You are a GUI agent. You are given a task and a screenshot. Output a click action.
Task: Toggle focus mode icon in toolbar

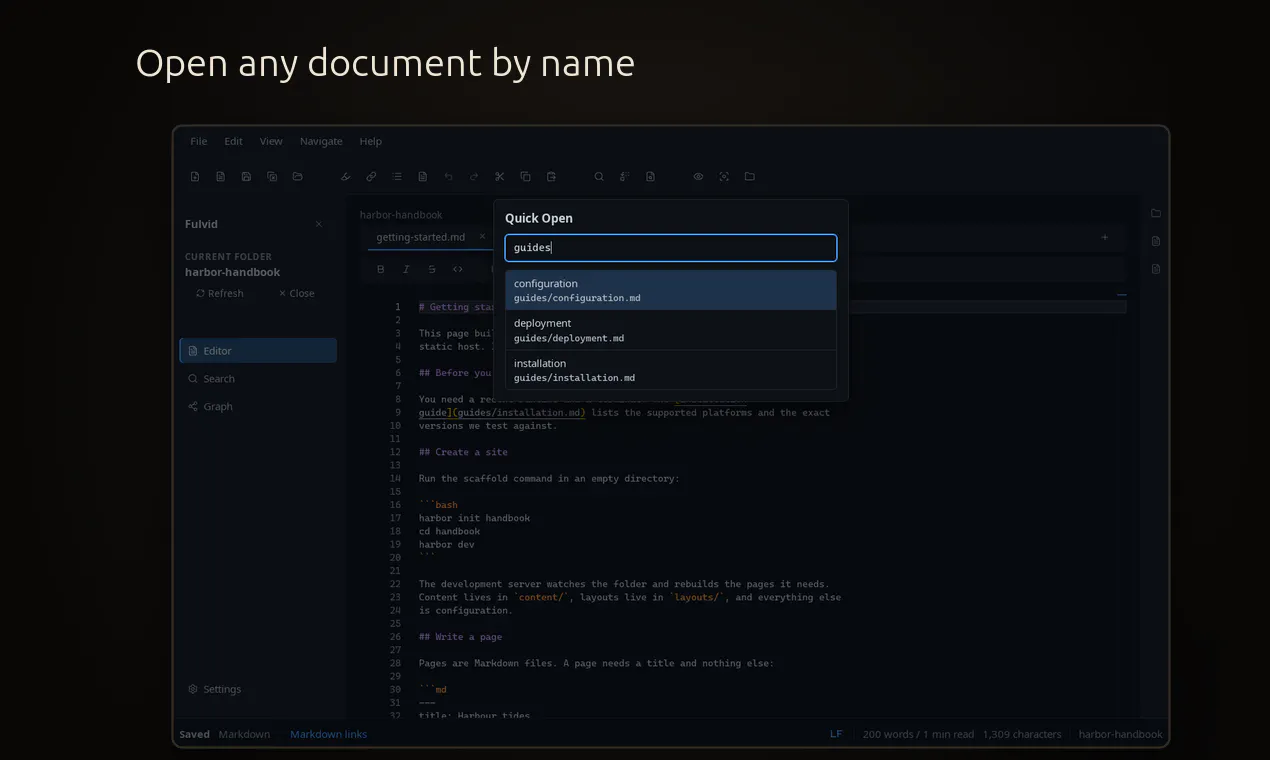(724, 177)
